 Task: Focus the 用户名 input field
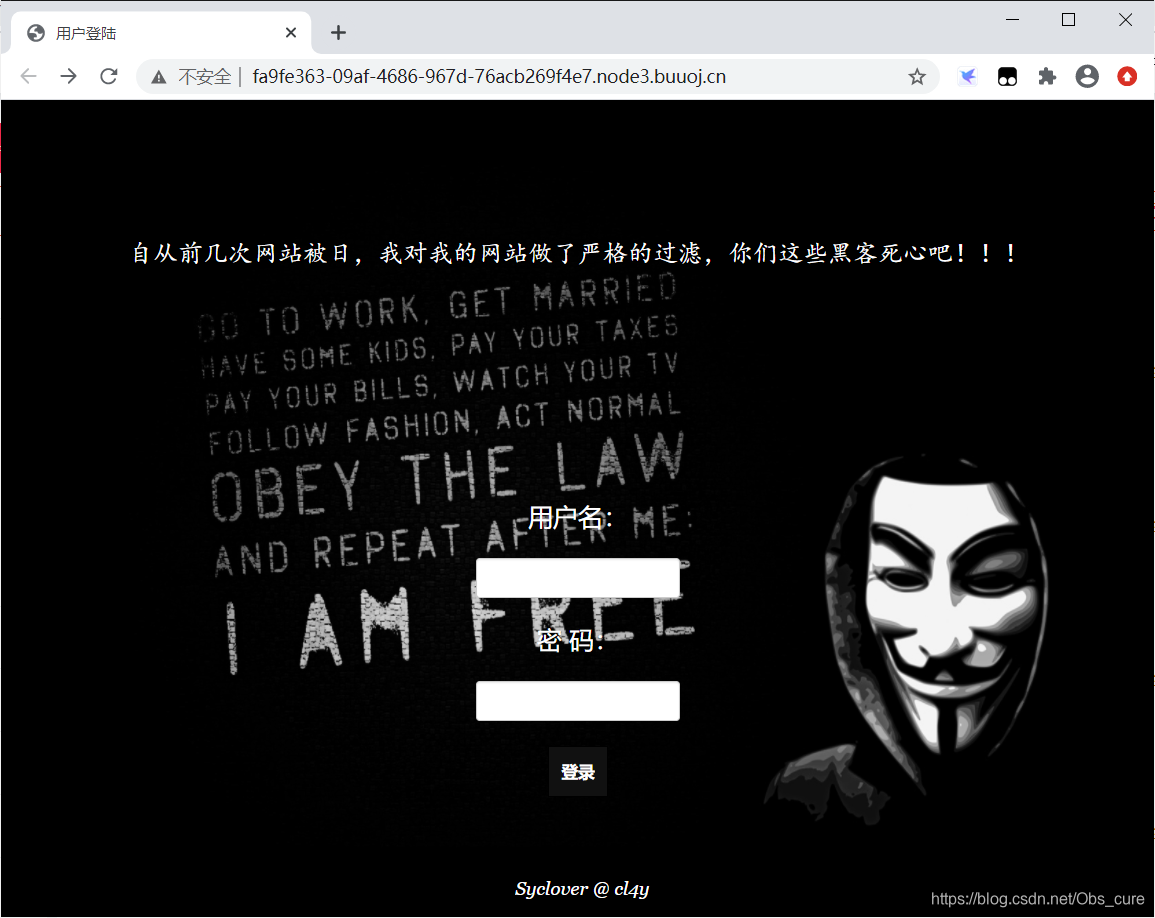pos(578,578)
